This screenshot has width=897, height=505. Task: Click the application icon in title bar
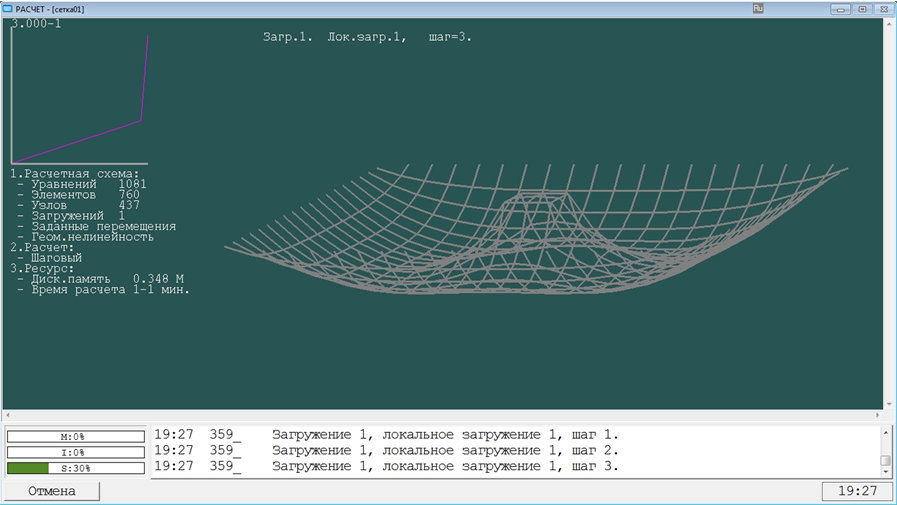point(7,9)
